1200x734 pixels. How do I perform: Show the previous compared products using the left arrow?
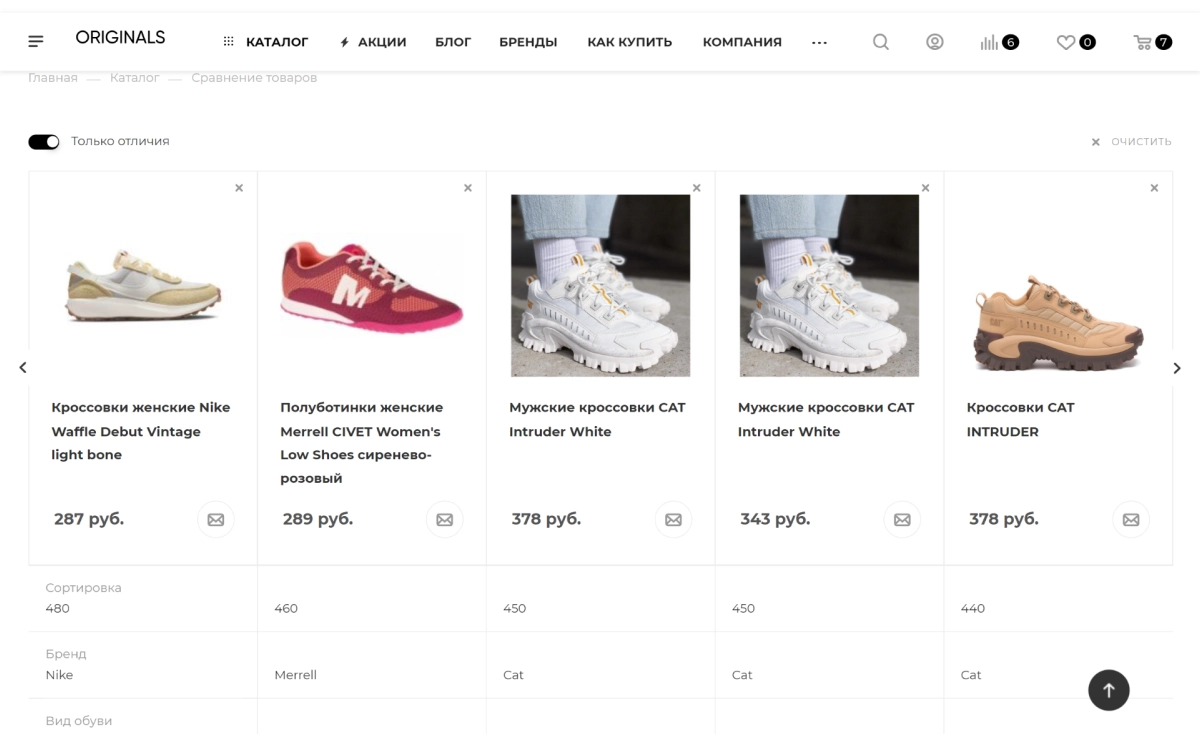point(23,368)
